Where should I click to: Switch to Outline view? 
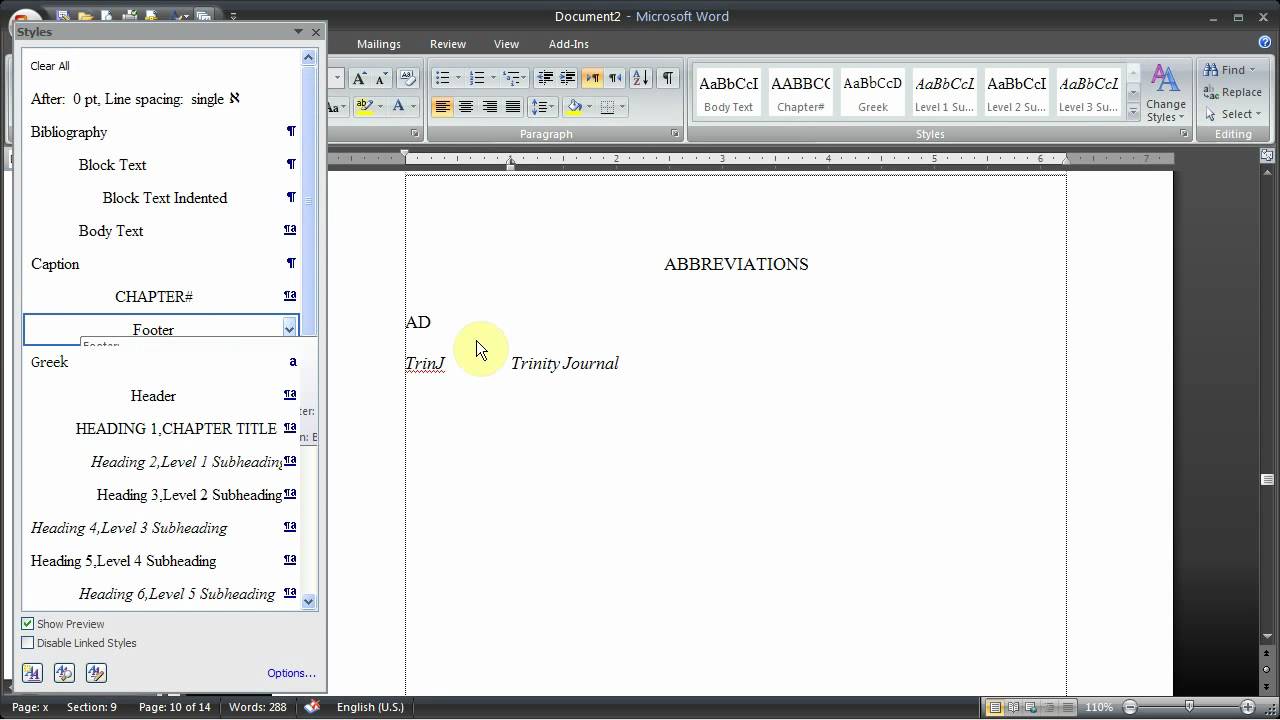(x=1048, y=707)
